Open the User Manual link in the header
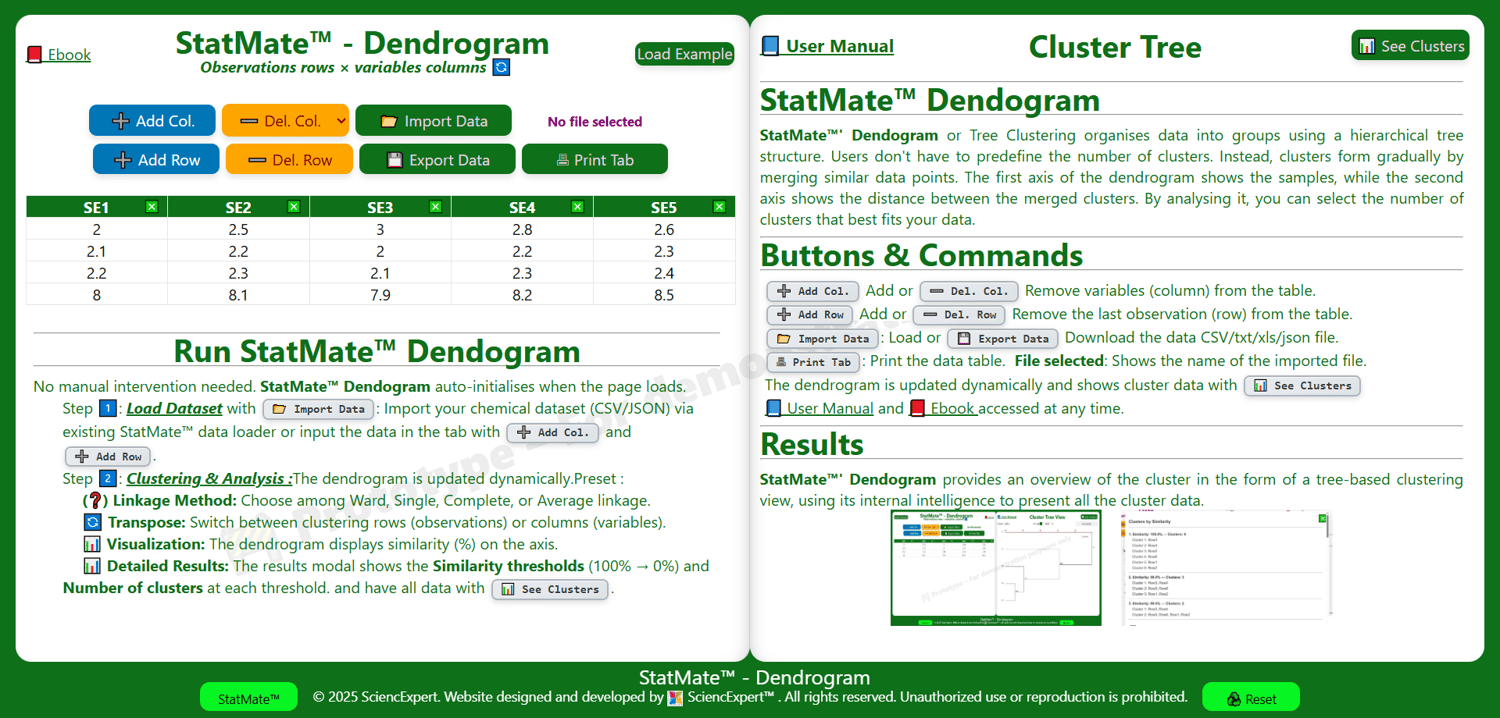The image size is (1500, 718). [x=827, y=46]
